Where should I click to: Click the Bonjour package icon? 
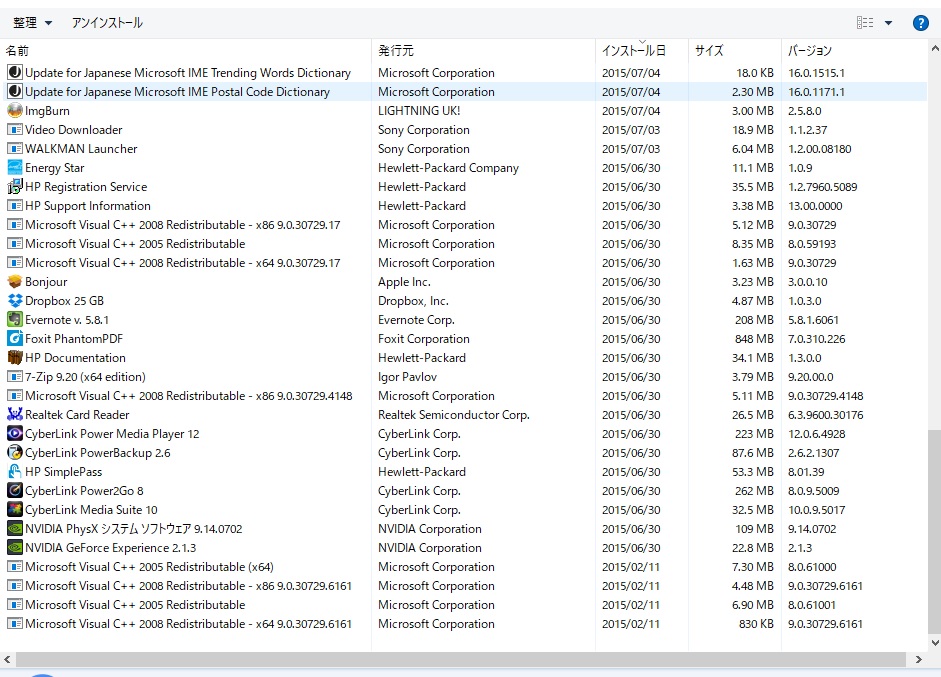click(x=15, y=282)
